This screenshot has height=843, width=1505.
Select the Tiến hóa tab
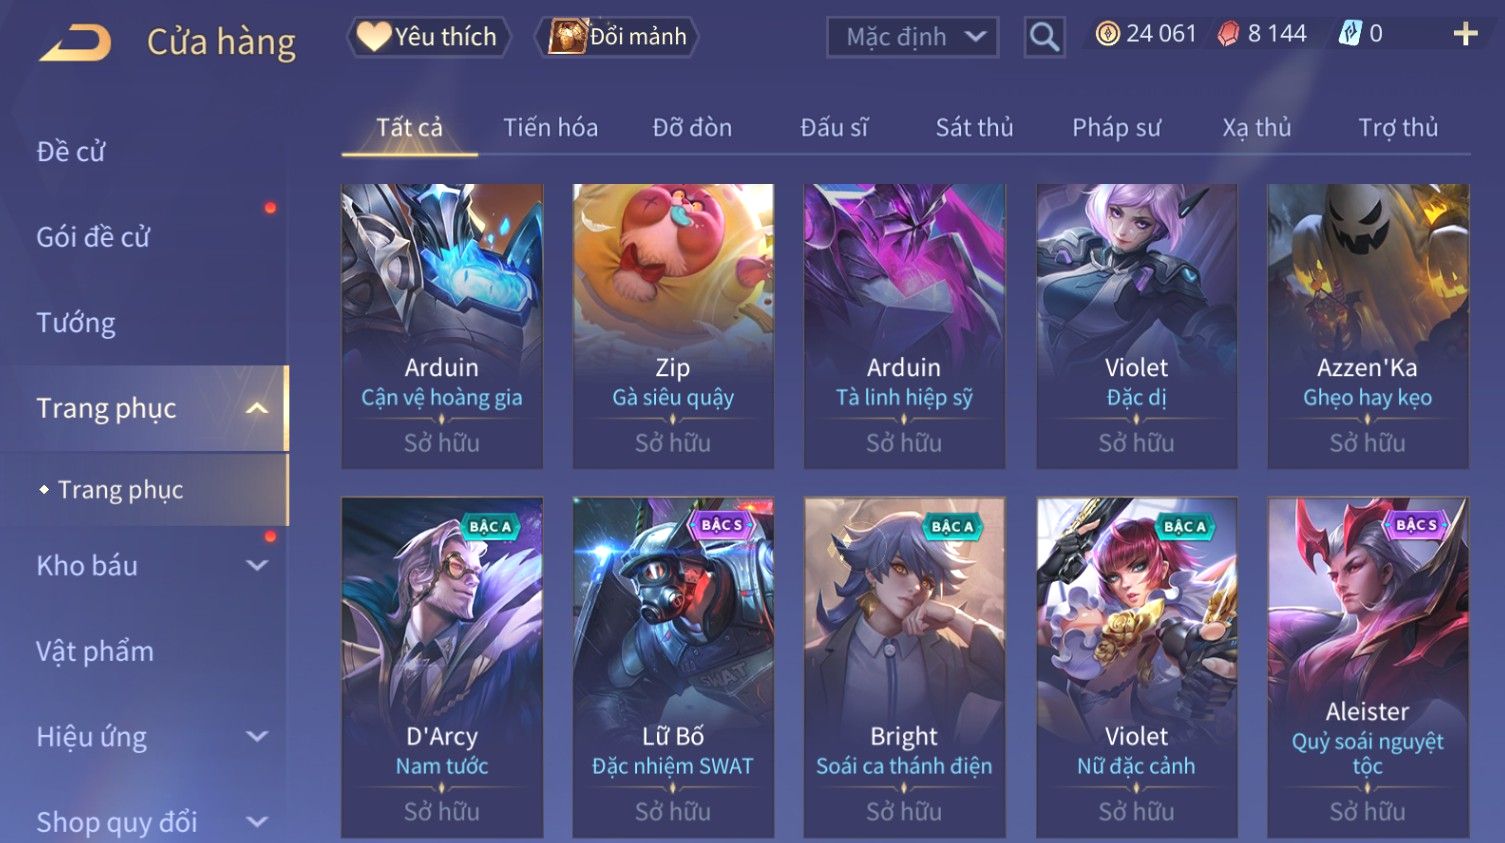[550, 127]
